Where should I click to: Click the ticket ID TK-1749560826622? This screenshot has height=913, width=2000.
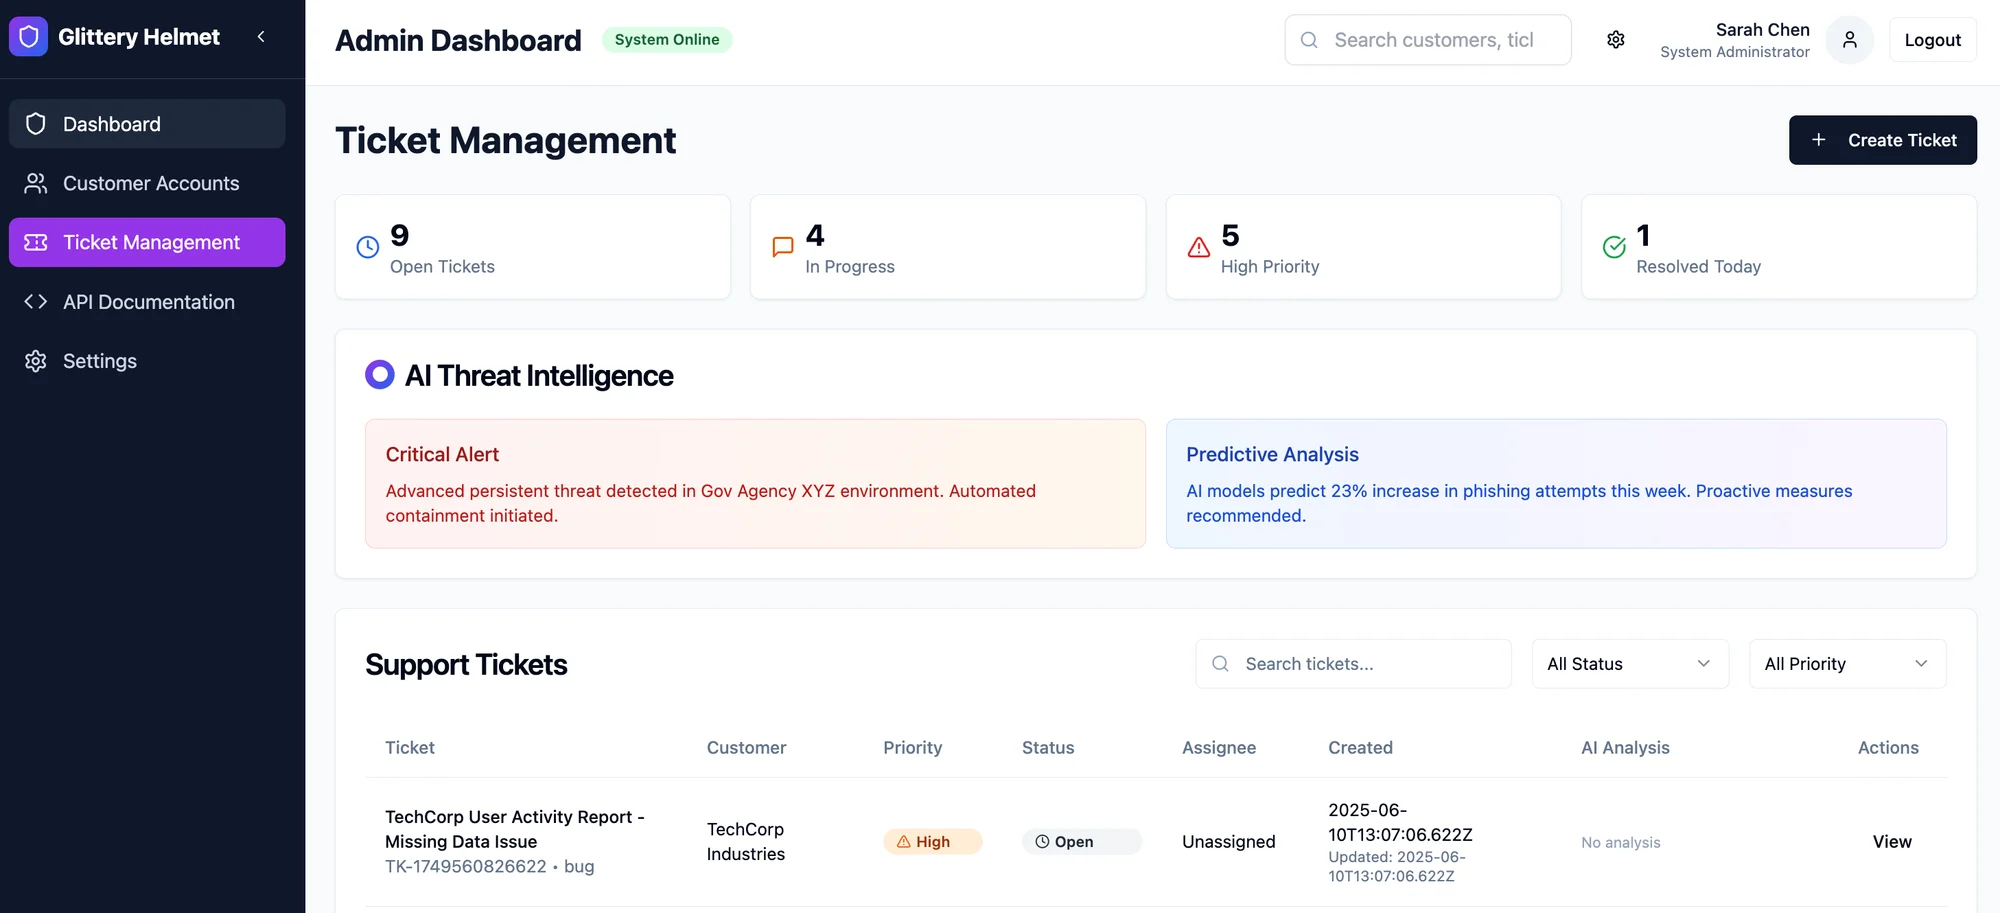pos(466,867)
